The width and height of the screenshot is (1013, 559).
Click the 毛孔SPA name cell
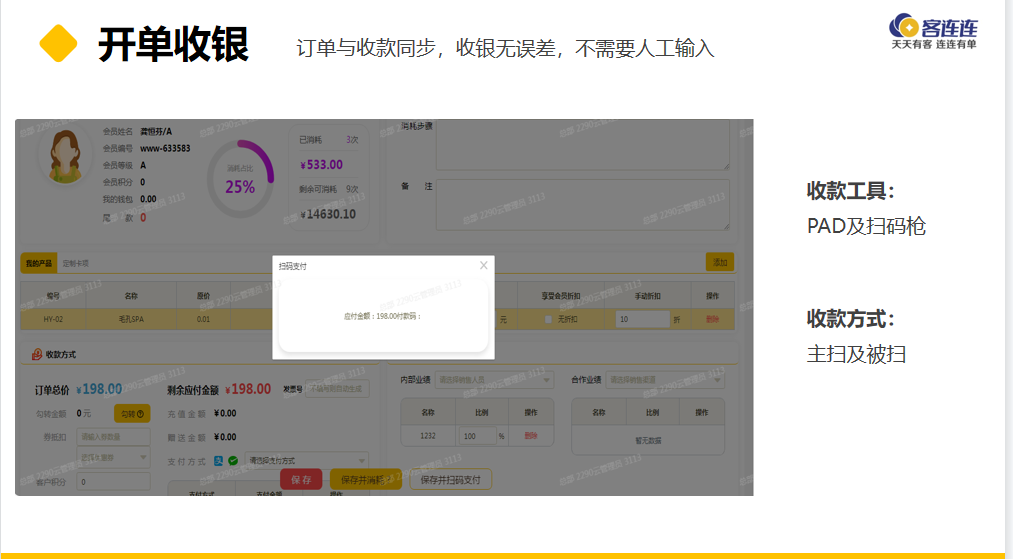131,319
